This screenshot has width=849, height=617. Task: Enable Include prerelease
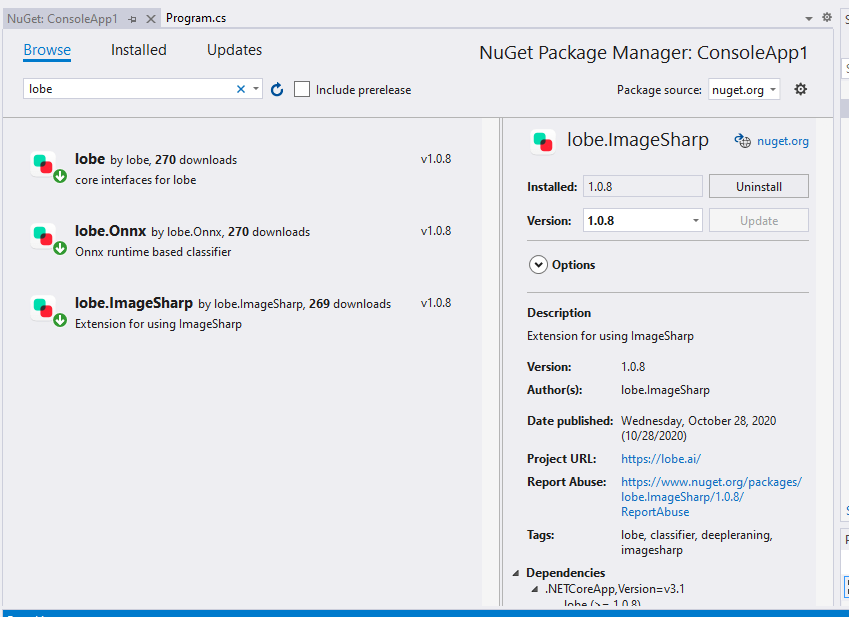point(302,89)
